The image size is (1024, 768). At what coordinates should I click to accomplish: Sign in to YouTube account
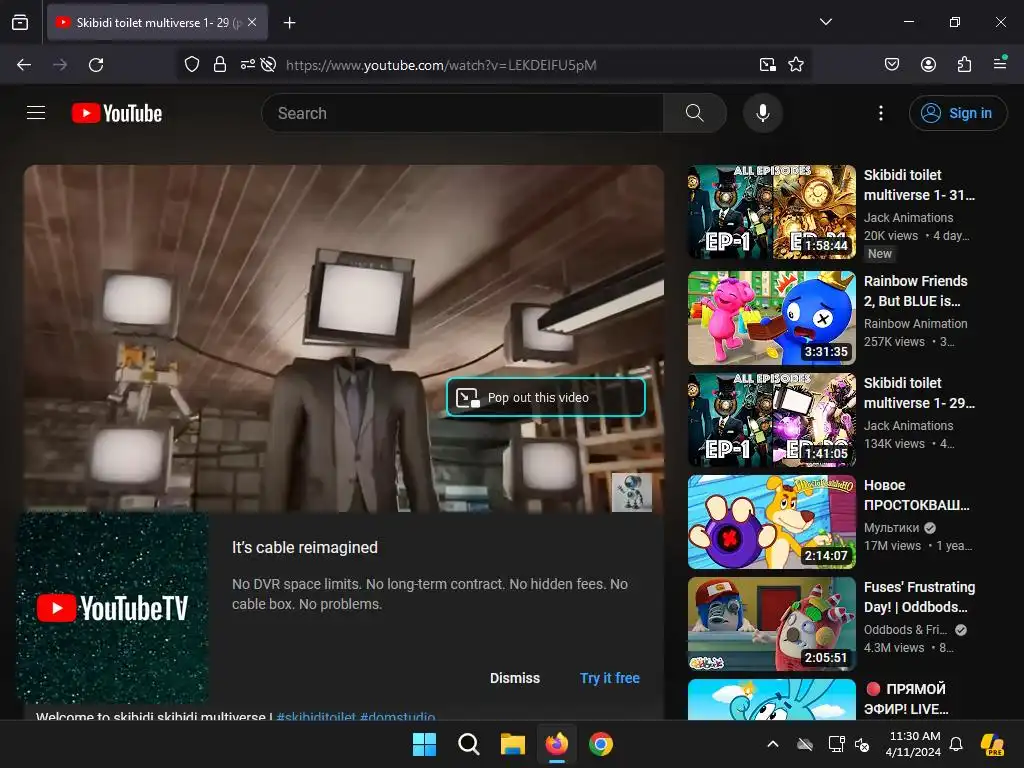(x=958, y=113)
